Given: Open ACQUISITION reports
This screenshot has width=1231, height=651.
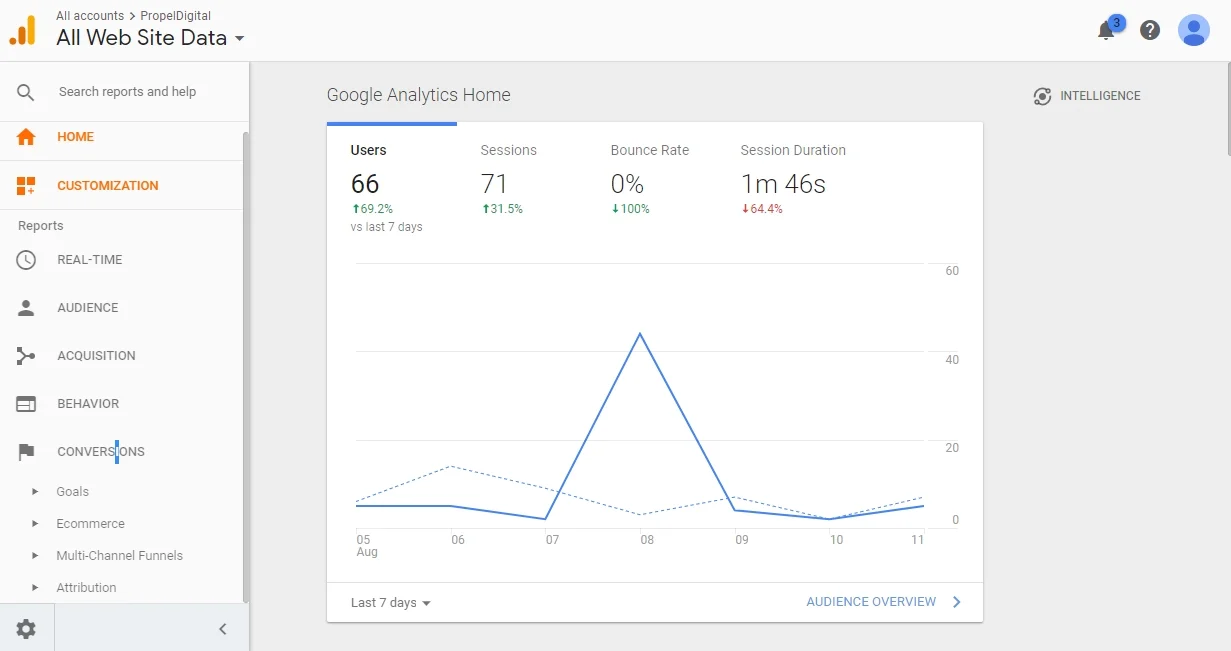Looking at the screenshot, I should click(x=96, y=356).
